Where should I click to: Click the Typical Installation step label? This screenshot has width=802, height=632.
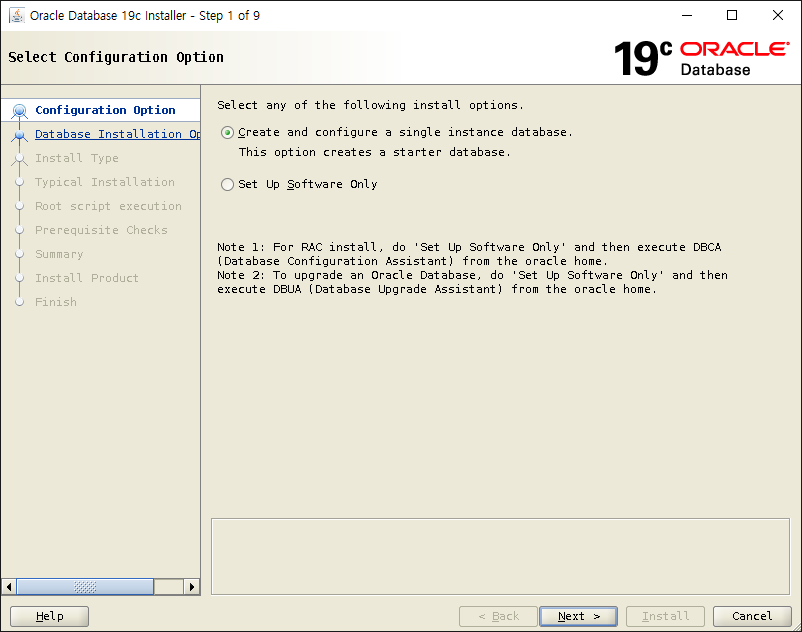(x=105, y=182)
